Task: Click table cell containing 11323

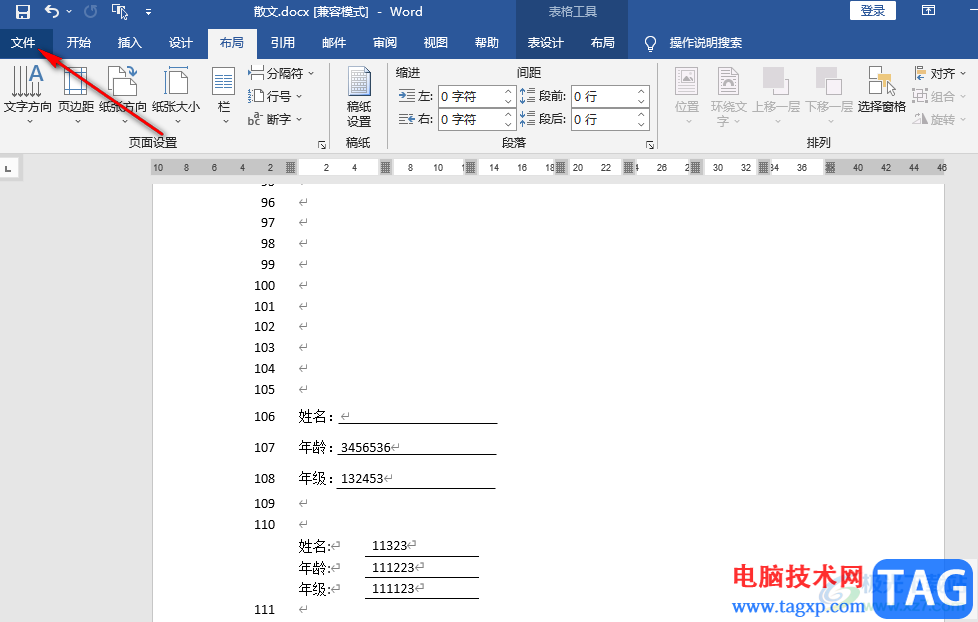Action: point(422,546)
